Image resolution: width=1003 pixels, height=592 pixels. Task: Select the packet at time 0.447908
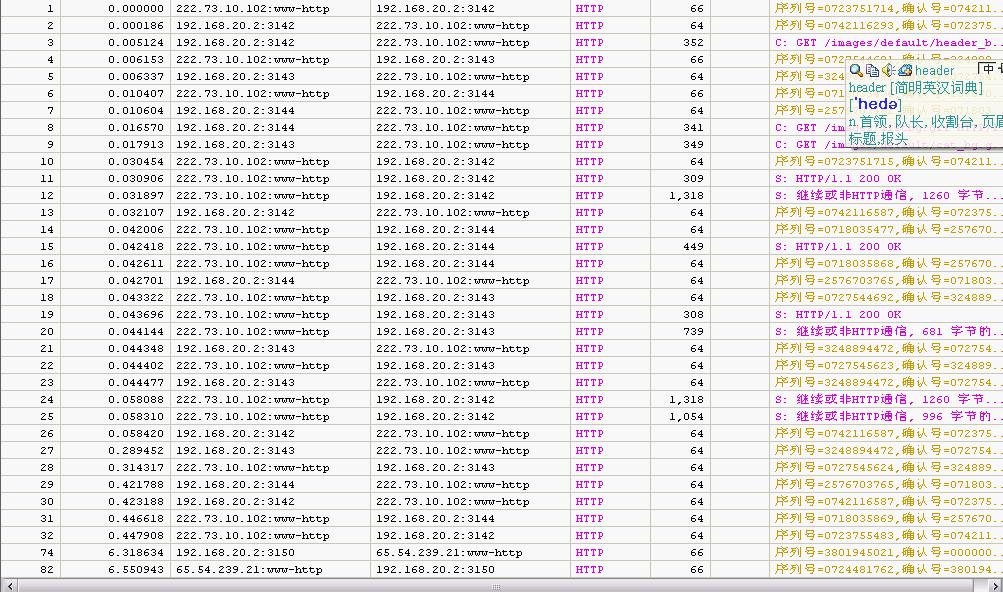(x=502, y=535)
